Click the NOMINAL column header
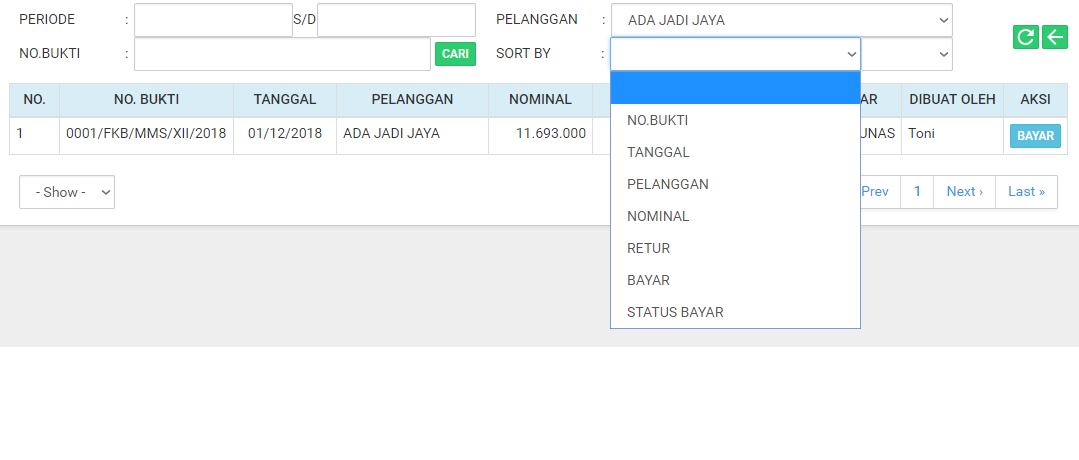Viewport: 1079px width, 460px height. point(540,100)
